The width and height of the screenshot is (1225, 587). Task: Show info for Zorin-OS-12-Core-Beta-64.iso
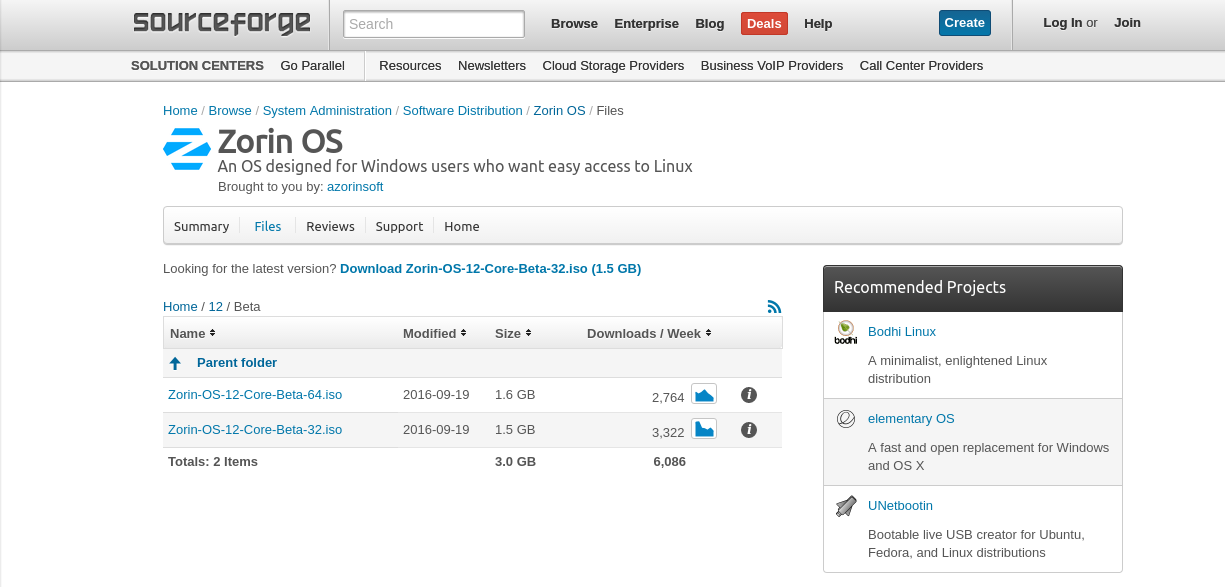click(749, 395)
